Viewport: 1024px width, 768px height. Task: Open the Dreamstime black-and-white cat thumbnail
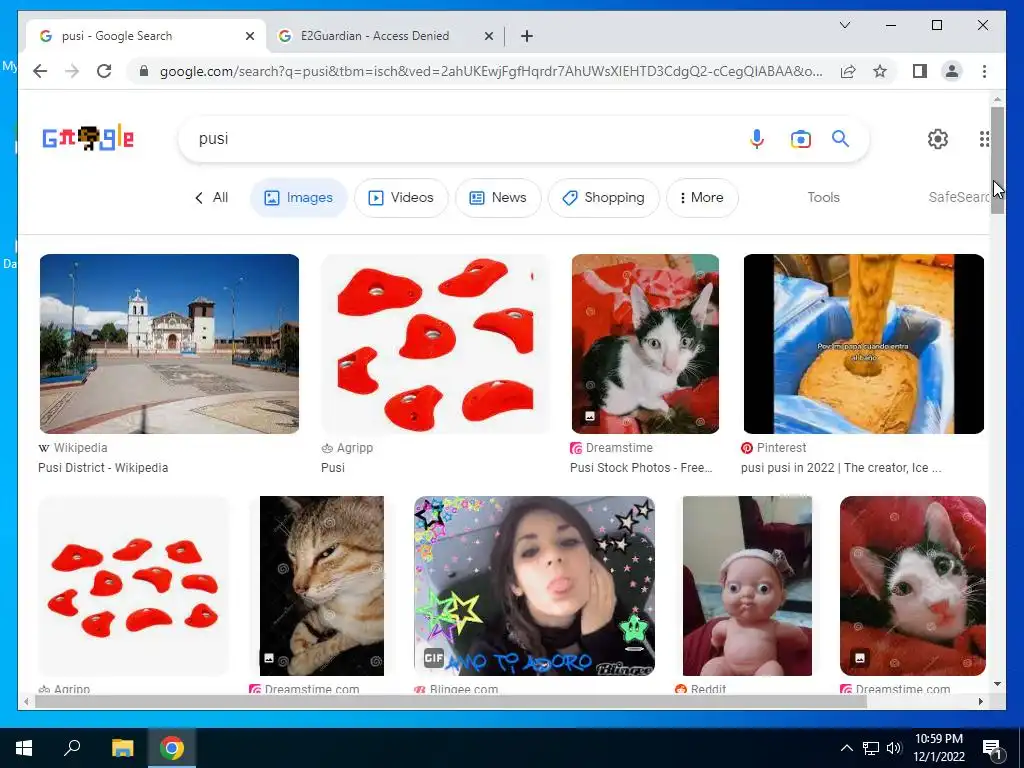(645, 344)
